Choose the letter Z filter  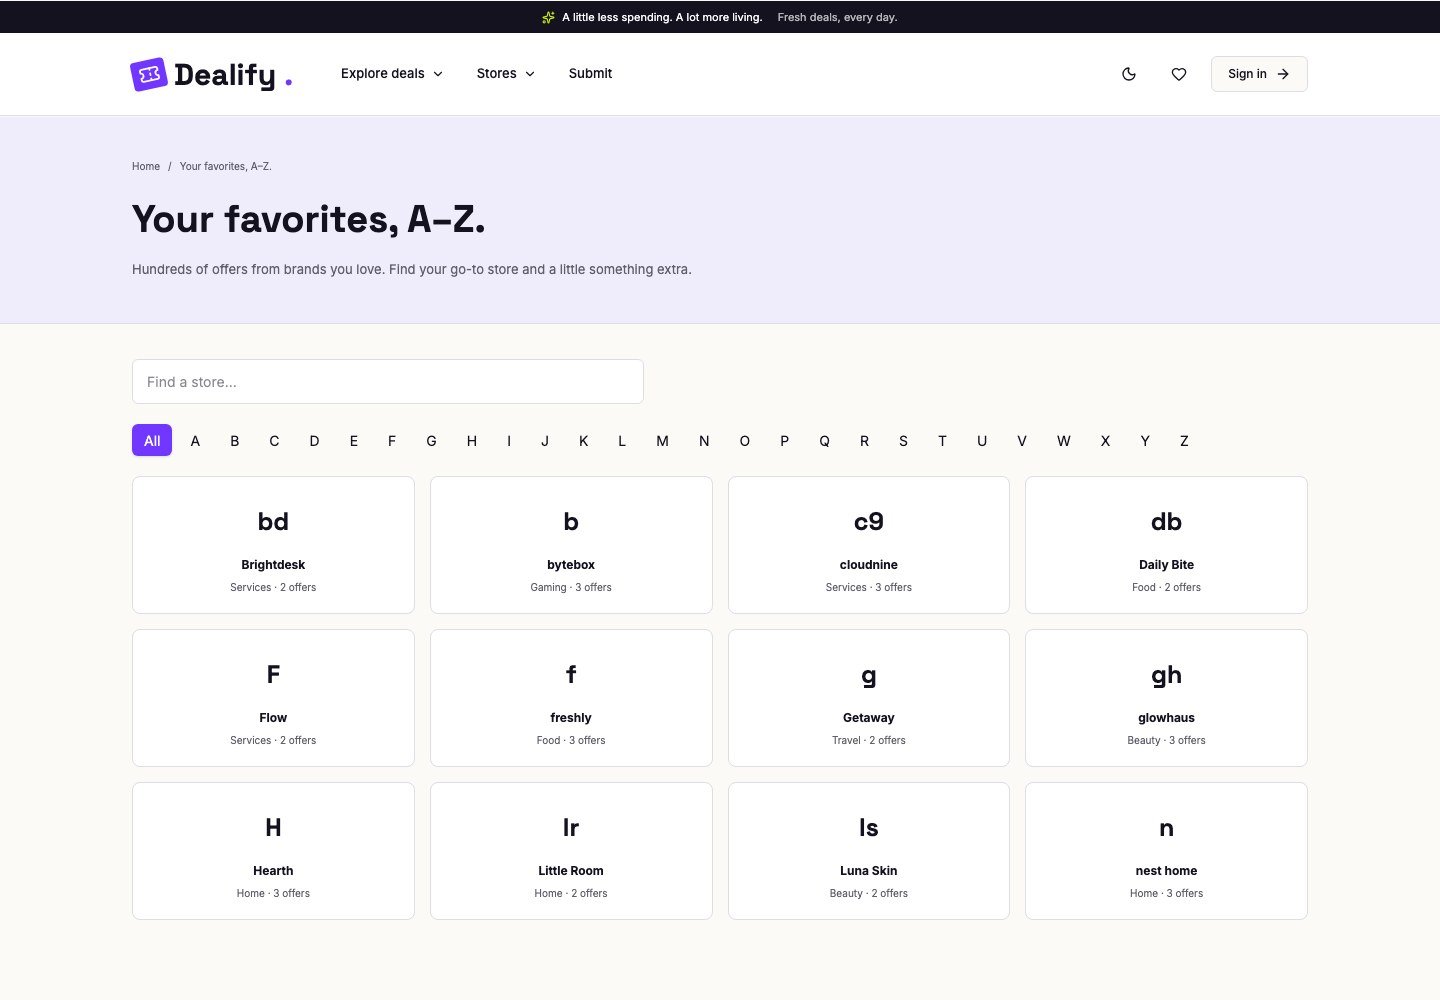click(1184, 440)
